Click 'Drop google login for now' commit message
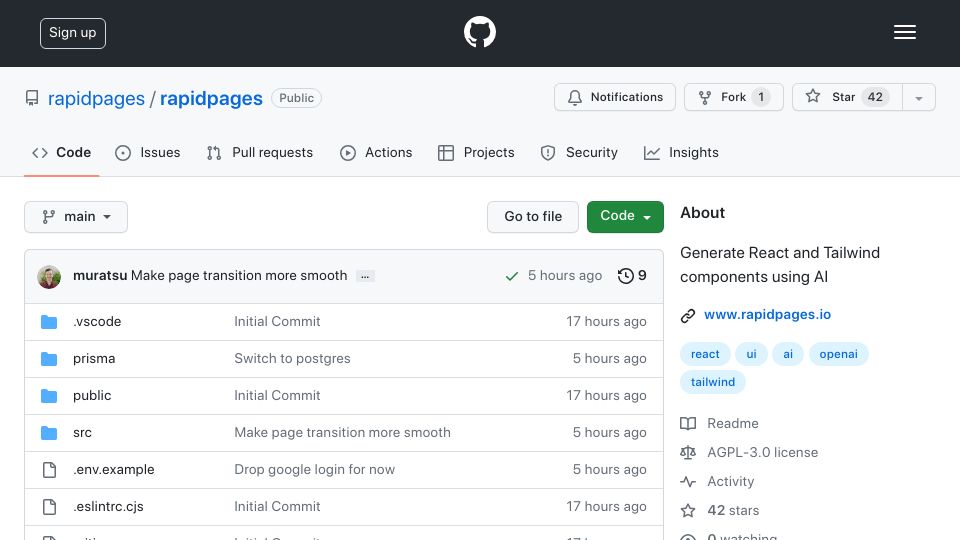Image resolution: width=960 pixels, height=540 pixels. click(314, 470)
